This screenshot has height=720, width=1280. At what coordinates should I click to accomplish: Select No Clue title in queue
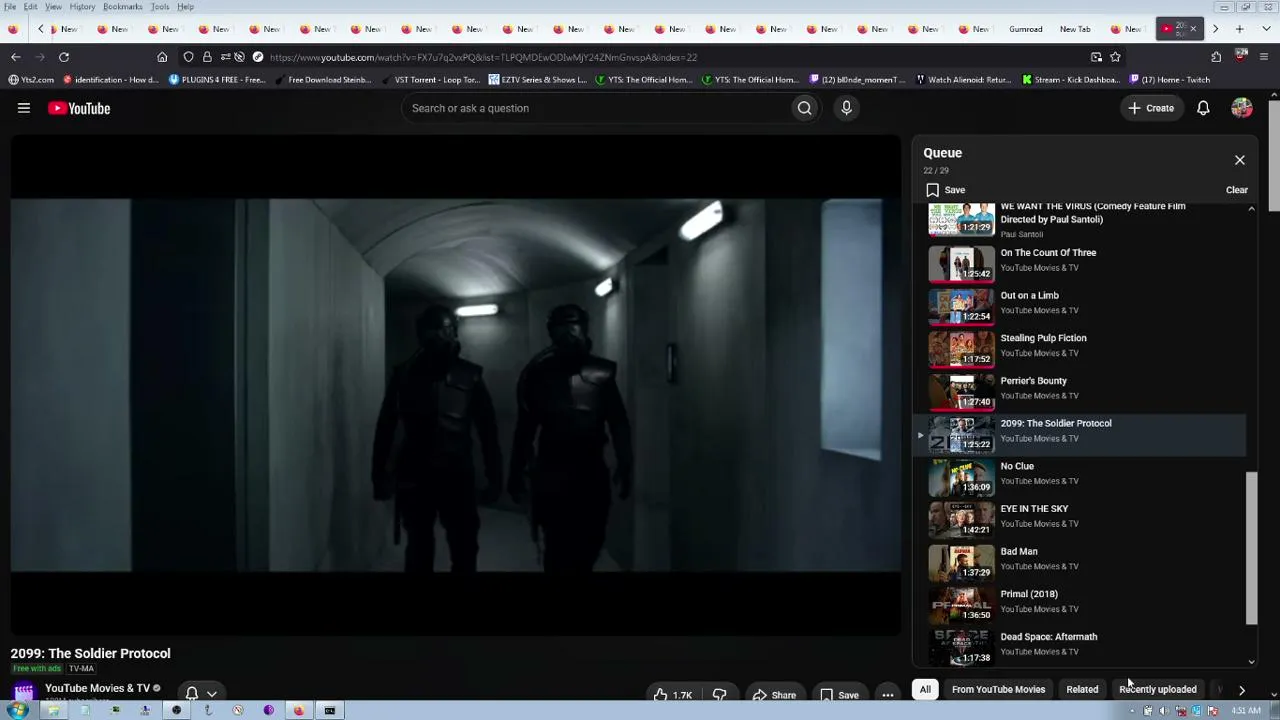coord(1017,466)
